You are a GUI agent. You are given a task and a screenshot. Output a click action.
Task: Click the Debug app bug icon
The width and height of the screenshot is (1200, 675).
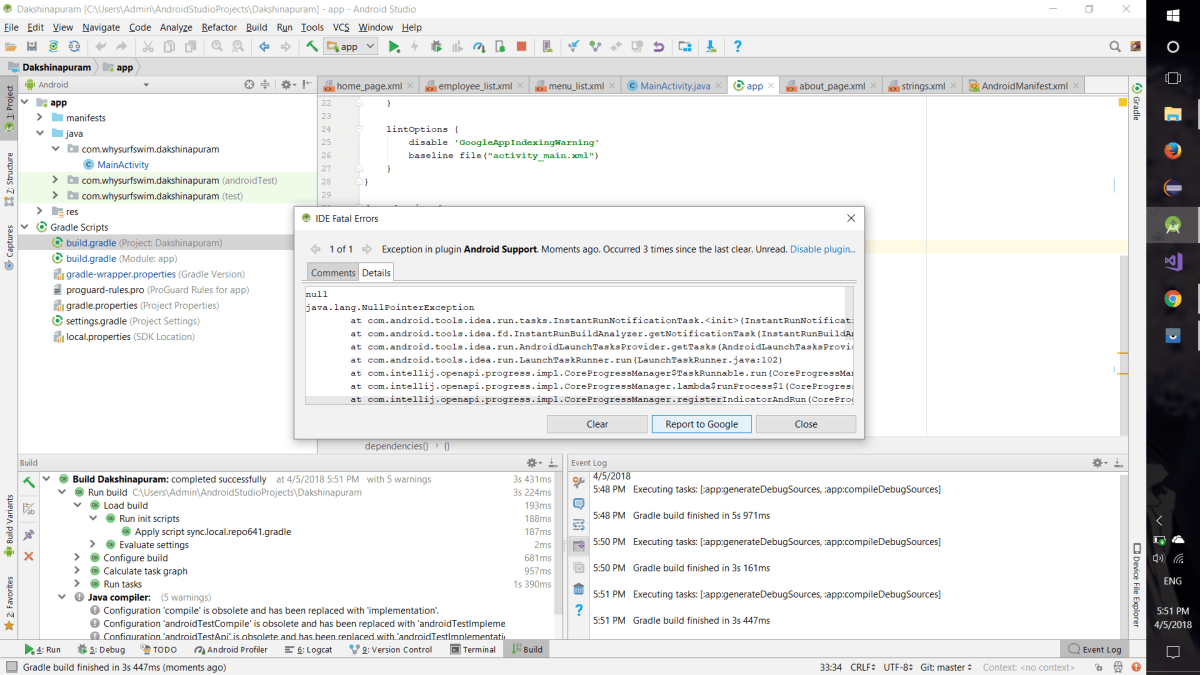[436, 47]
